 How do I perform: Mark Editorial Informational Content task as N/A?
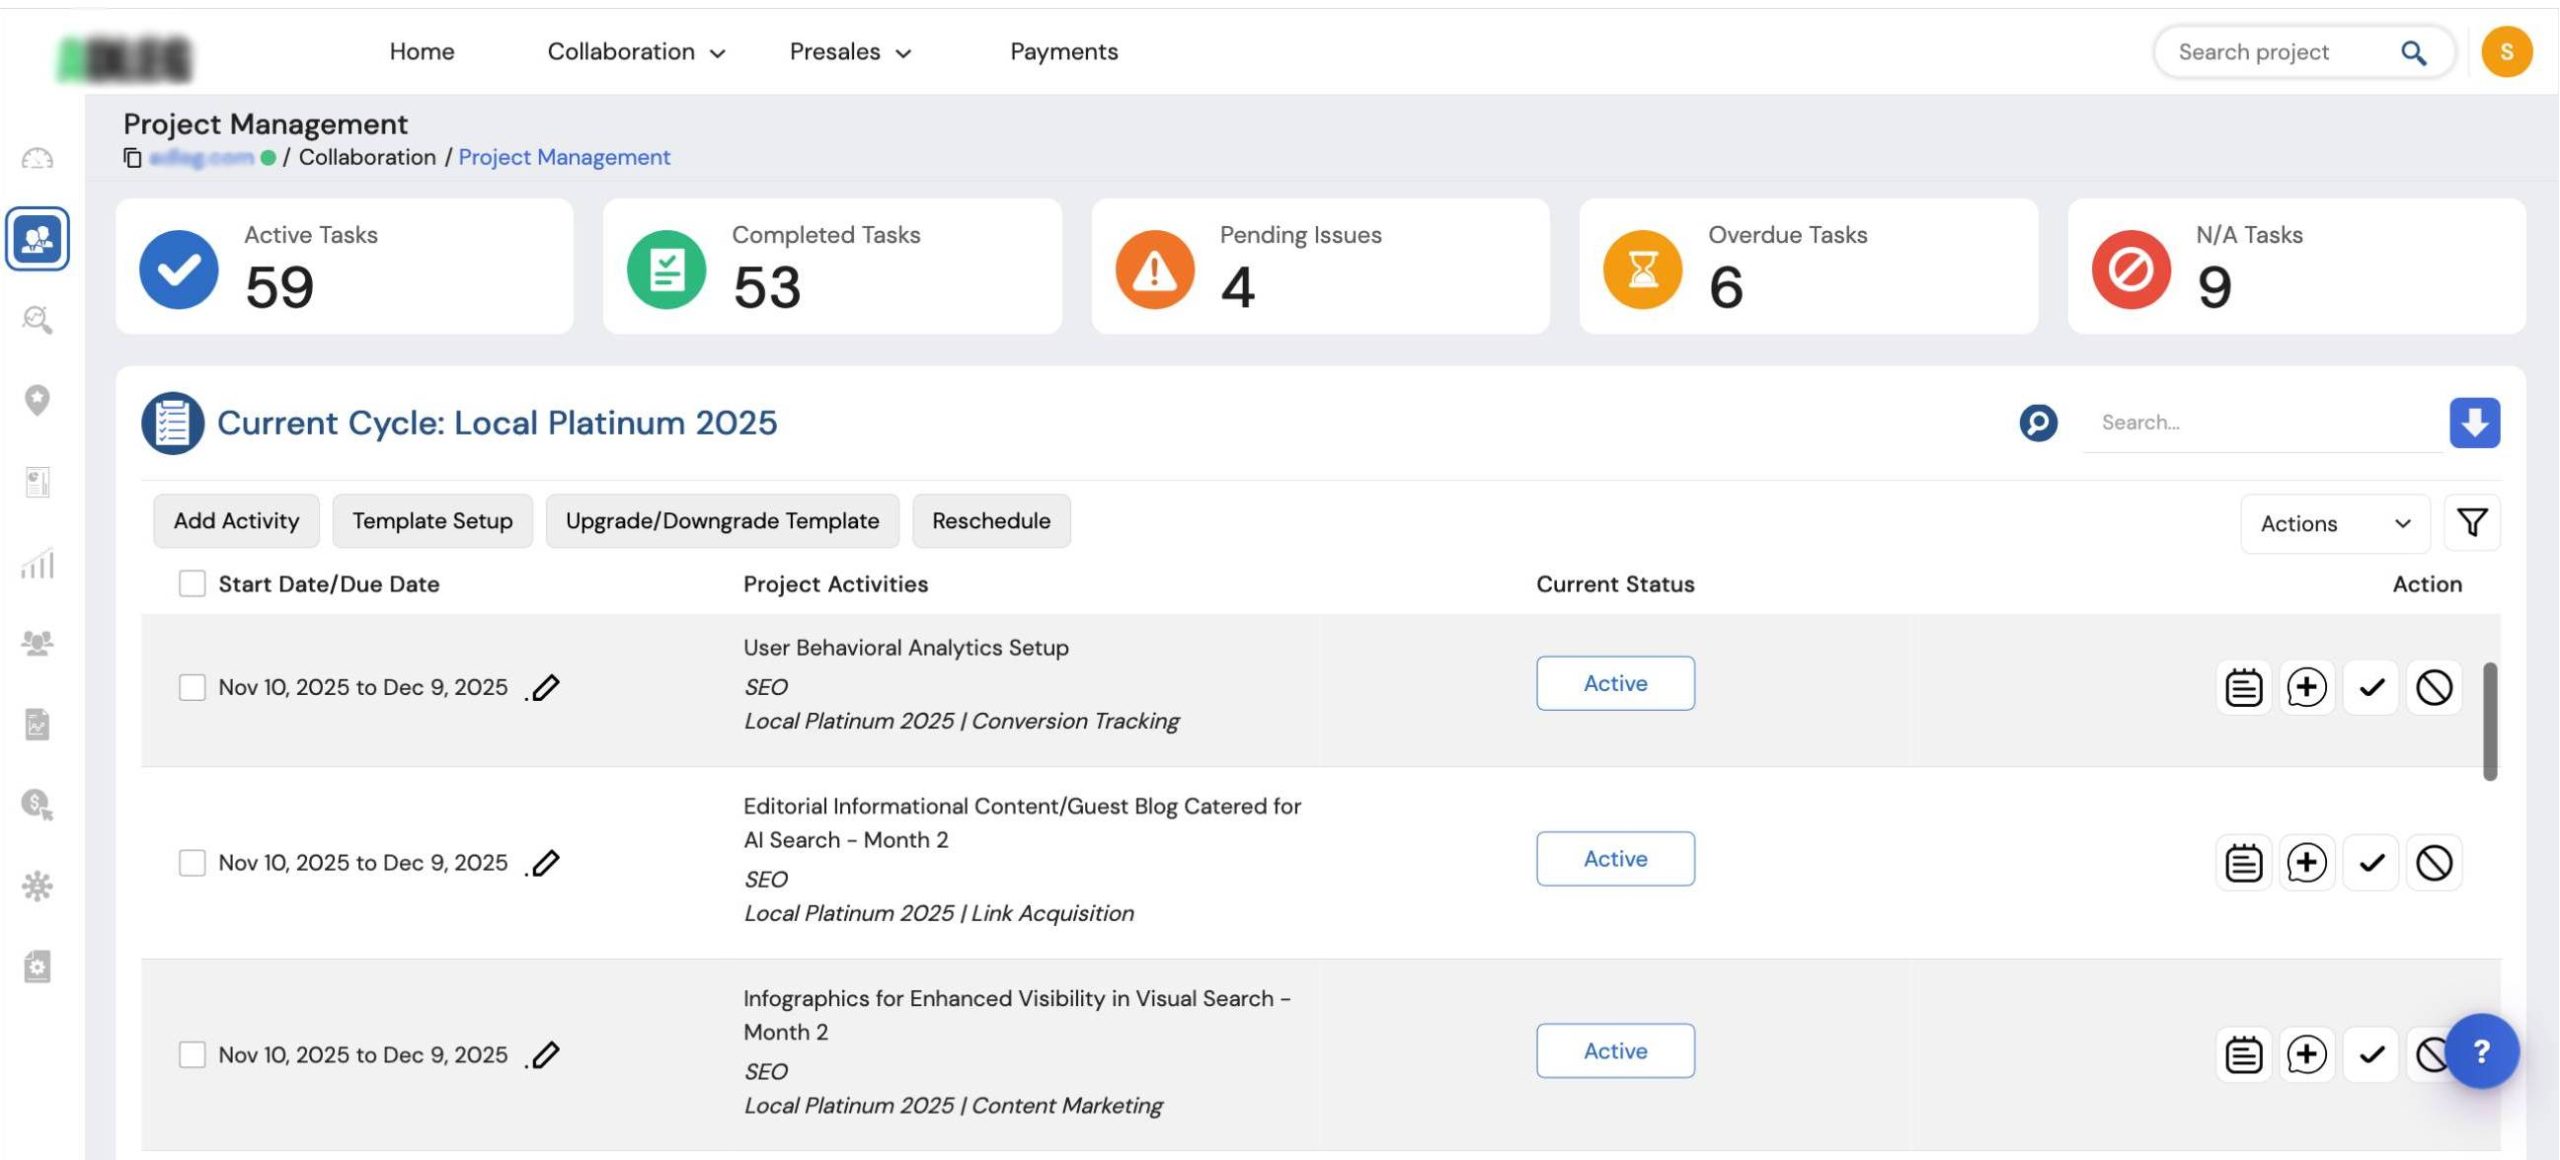(2433, 863)
